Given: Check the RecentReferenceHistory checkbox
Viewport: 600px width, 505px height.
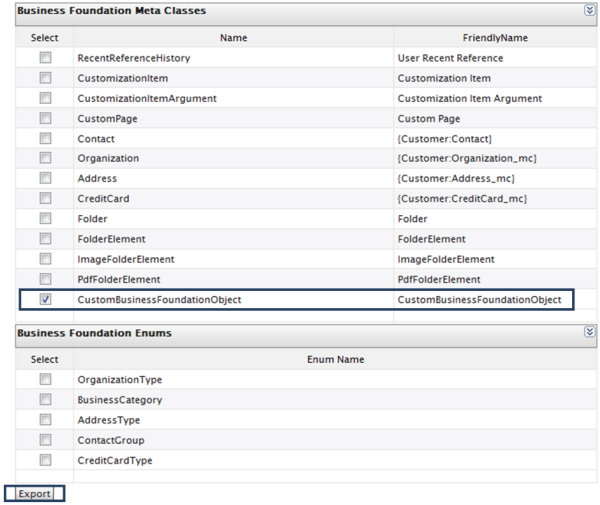Looking at the screenshot, I should point(45,58).
